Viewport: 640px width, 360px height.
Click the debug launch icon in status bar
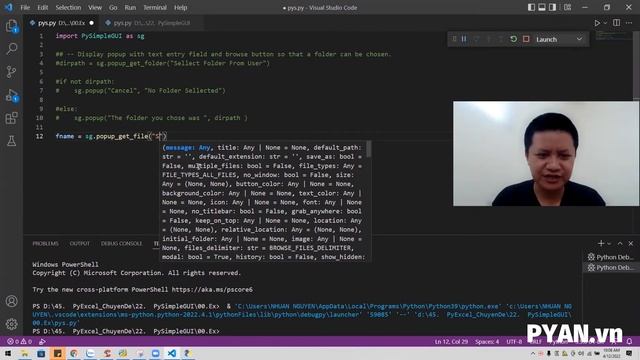42,342
